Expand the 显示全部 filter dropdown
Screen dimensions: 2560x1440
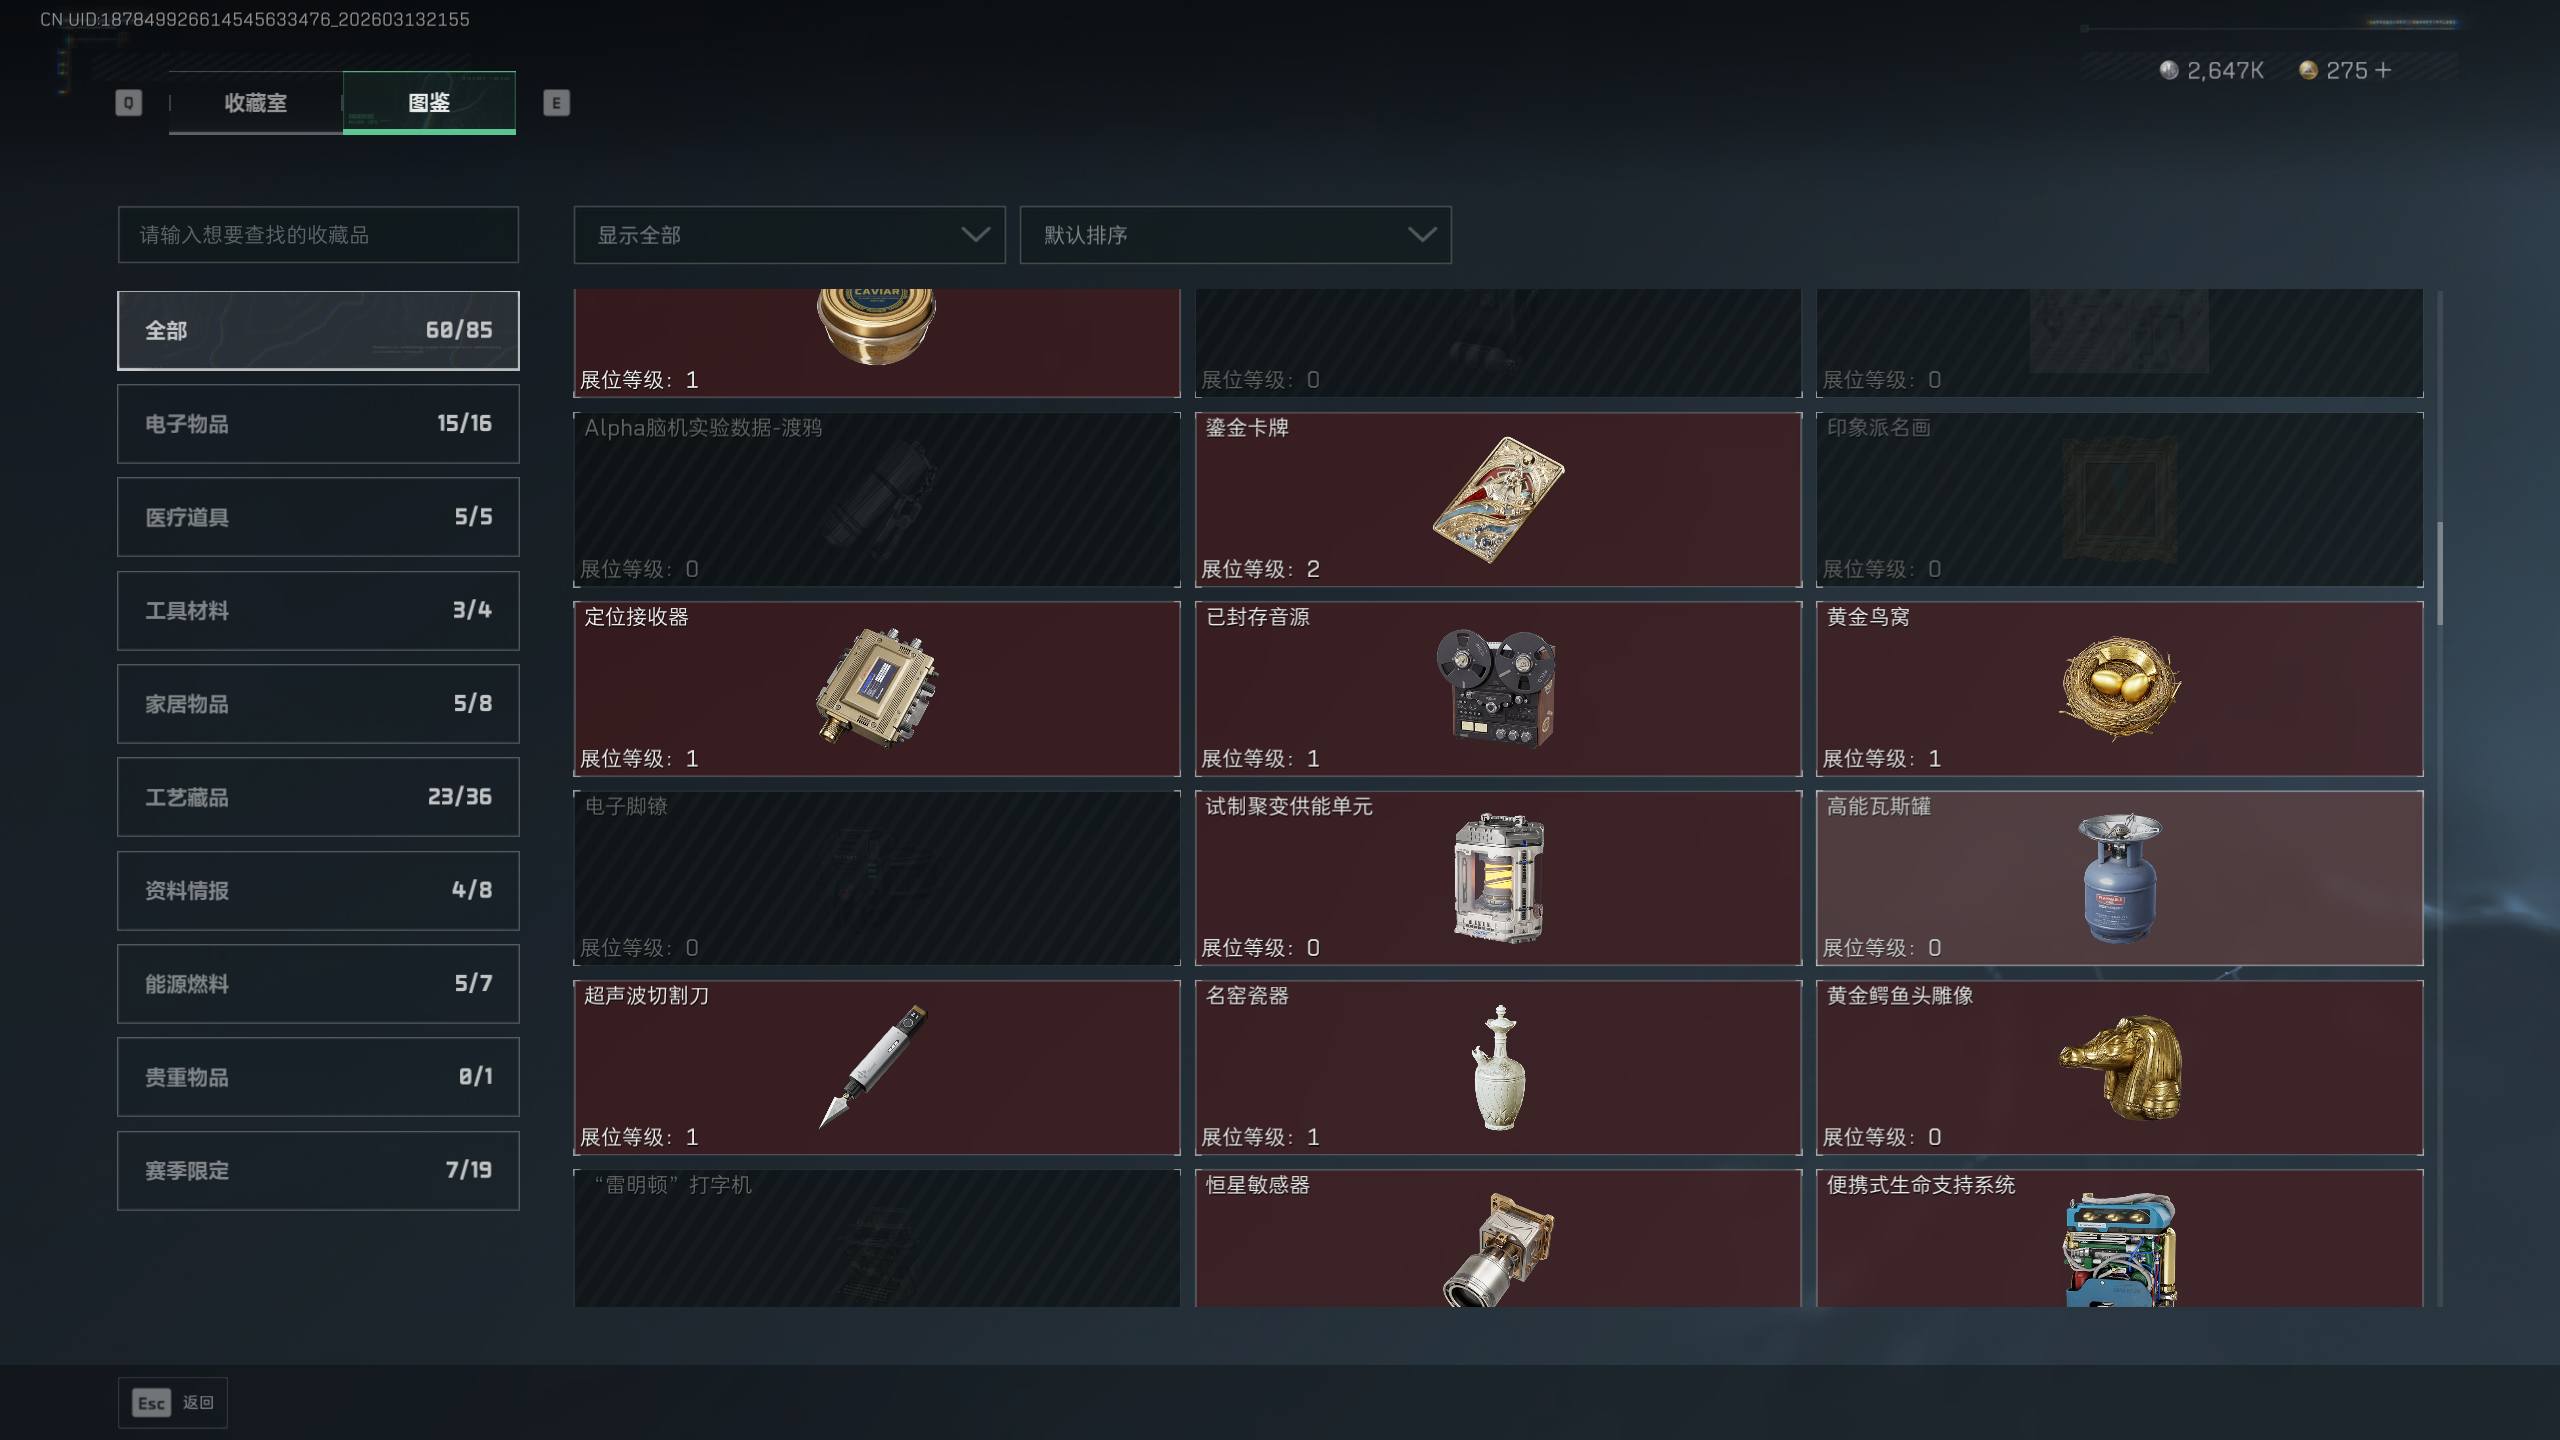(x=789, y=235)
